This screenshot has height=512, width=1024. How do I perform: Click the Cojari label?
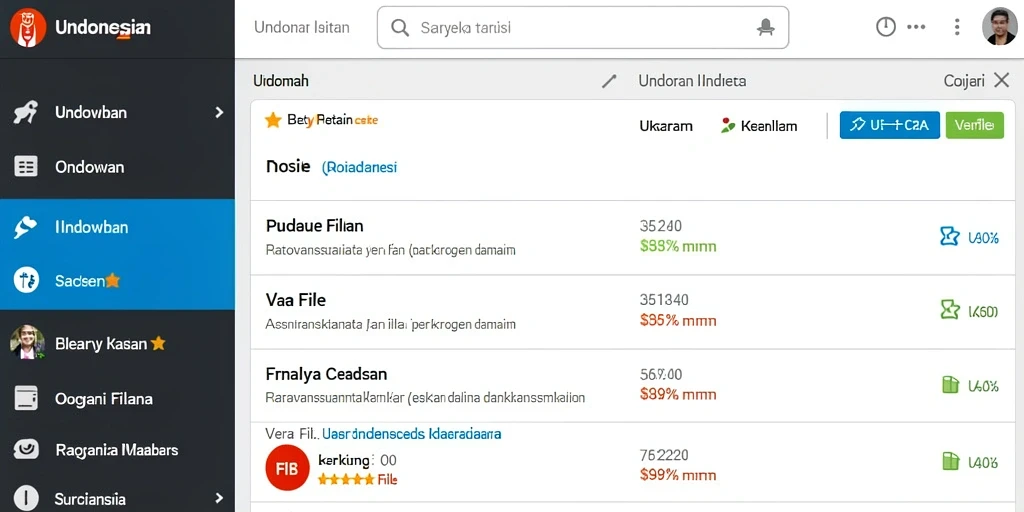[x=964, y=81]
